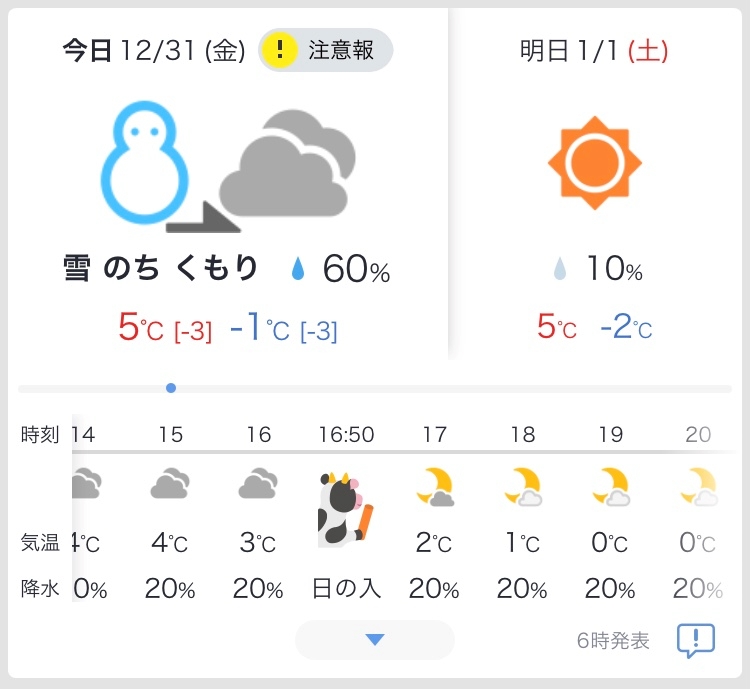The image size is (750, 689).
Task: Click the 60% precipitation droplet icon
Action: point(298,268)
